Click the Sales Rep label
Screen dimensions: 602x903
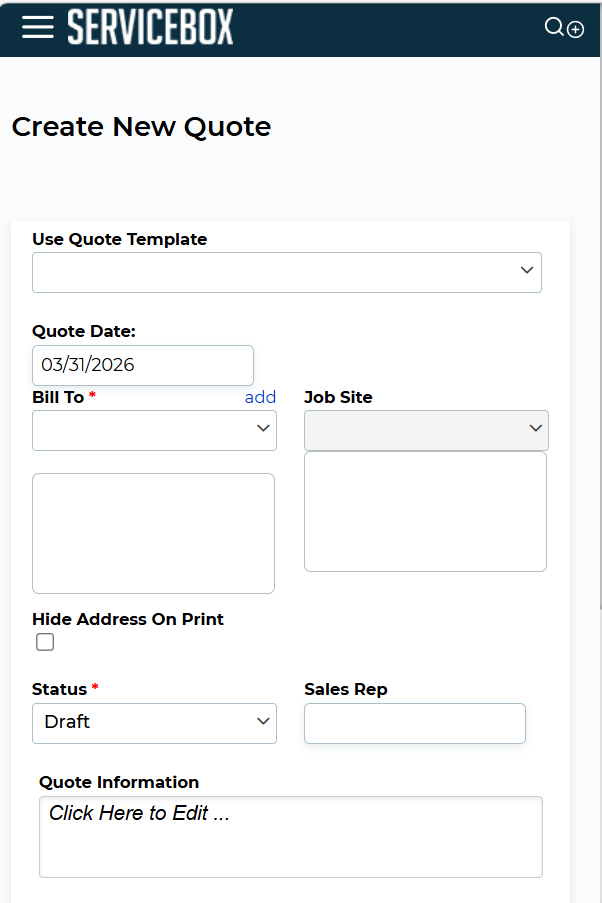coord(345,689)
